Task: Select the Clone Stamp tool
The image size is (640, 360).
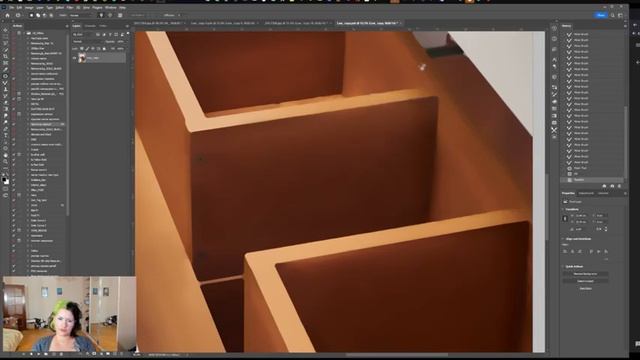Action: tap(5, 89)
